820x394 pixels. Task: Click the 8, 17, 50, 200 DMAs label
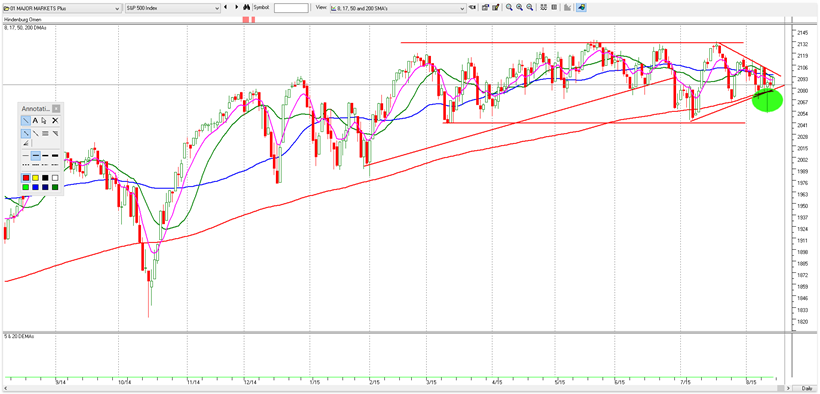tap(25, 27)
